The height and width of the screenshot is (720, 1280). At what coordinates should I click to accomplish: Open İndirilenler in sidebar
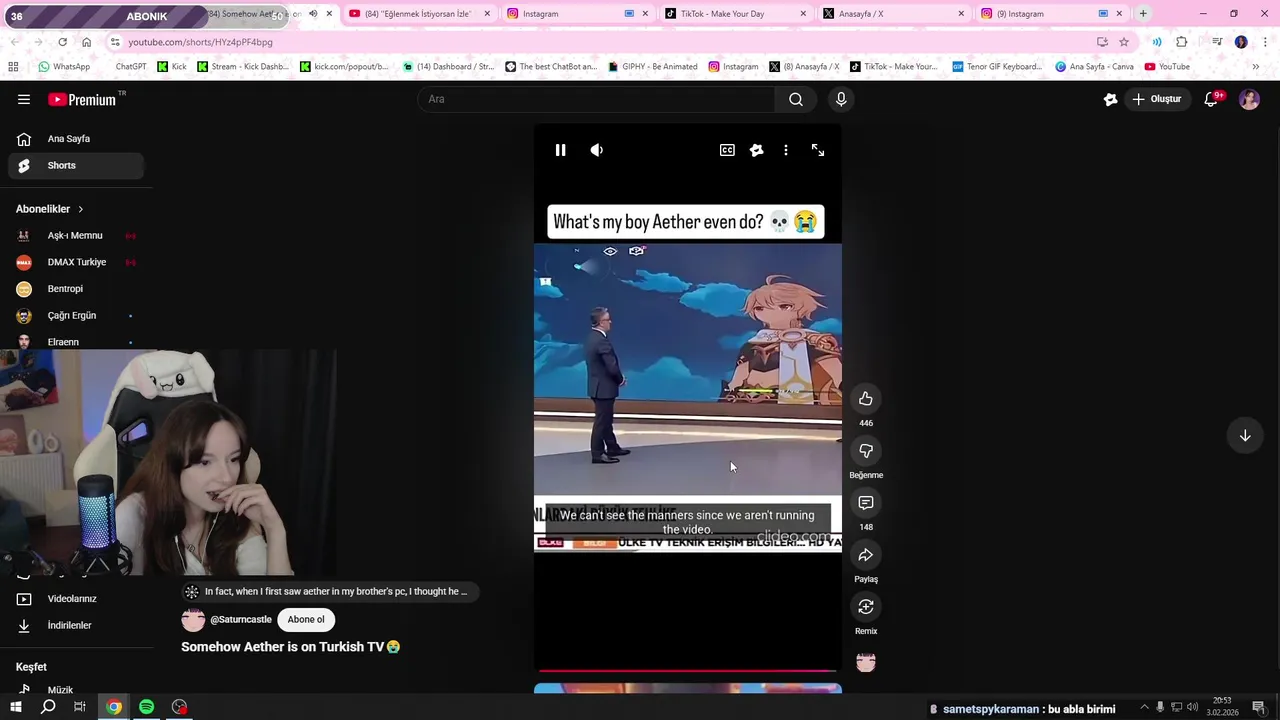tap(76, 626)
